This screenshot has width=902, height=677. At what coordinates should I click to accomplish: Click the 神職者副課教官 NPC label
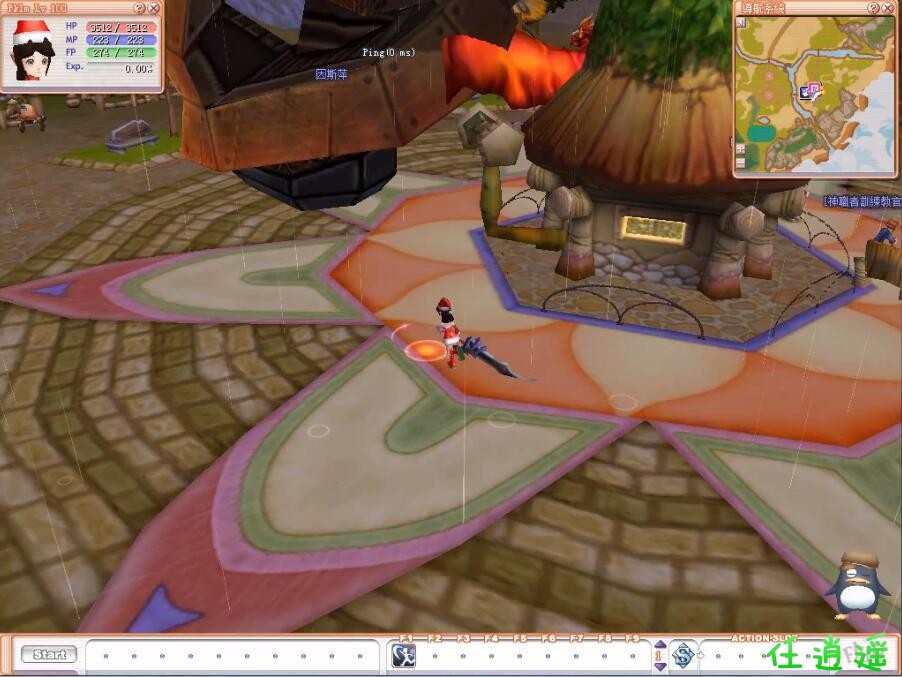coord(862,201)
